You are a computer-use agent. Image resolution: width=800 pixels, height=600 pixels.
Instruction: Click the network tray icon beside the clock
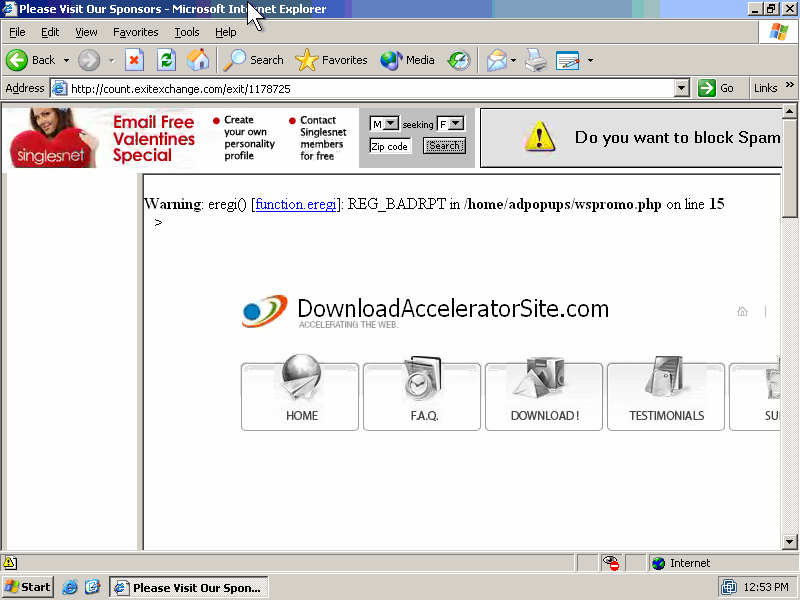click(729, 587)
